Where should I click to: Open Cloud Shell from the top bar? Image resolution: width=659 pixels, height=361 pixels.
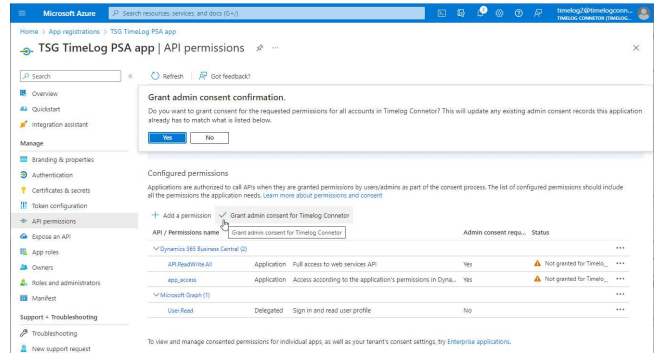(442, 13)
